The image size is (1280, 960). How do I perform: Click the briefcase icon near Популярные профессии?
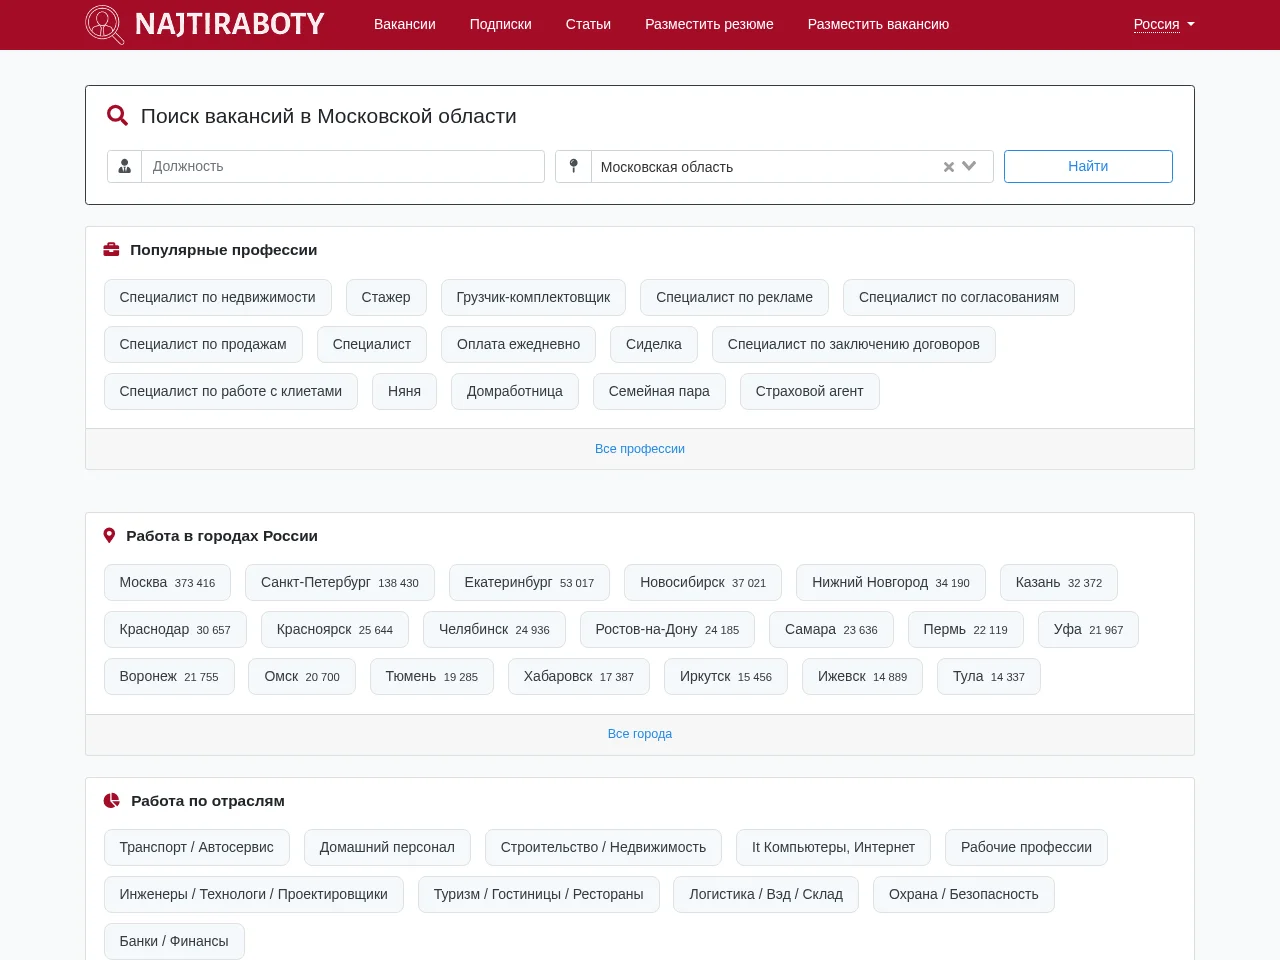coord(112,250)
